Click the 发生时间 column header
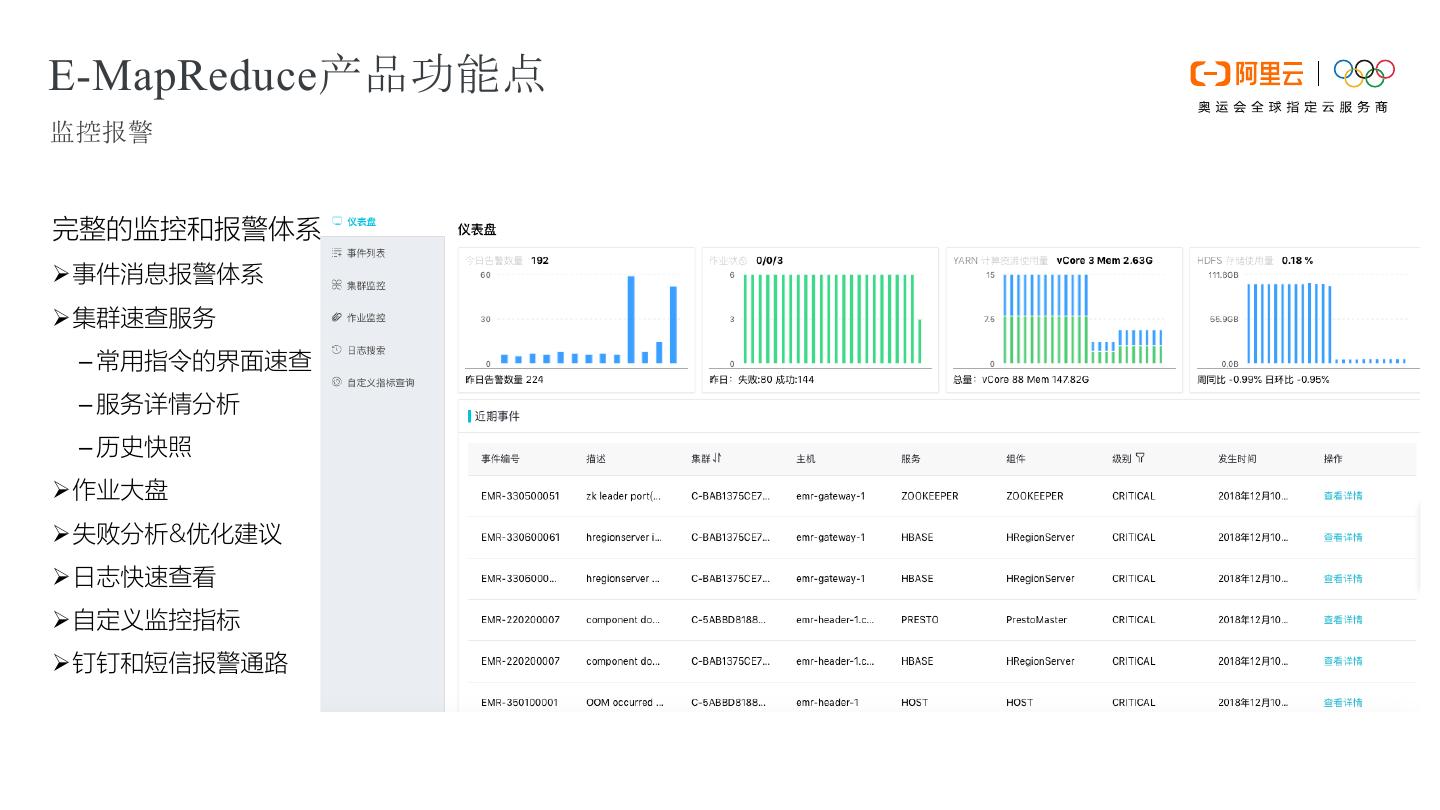Image resolution: width=1440 pixels, height=810 pixels. [1237, 459]
